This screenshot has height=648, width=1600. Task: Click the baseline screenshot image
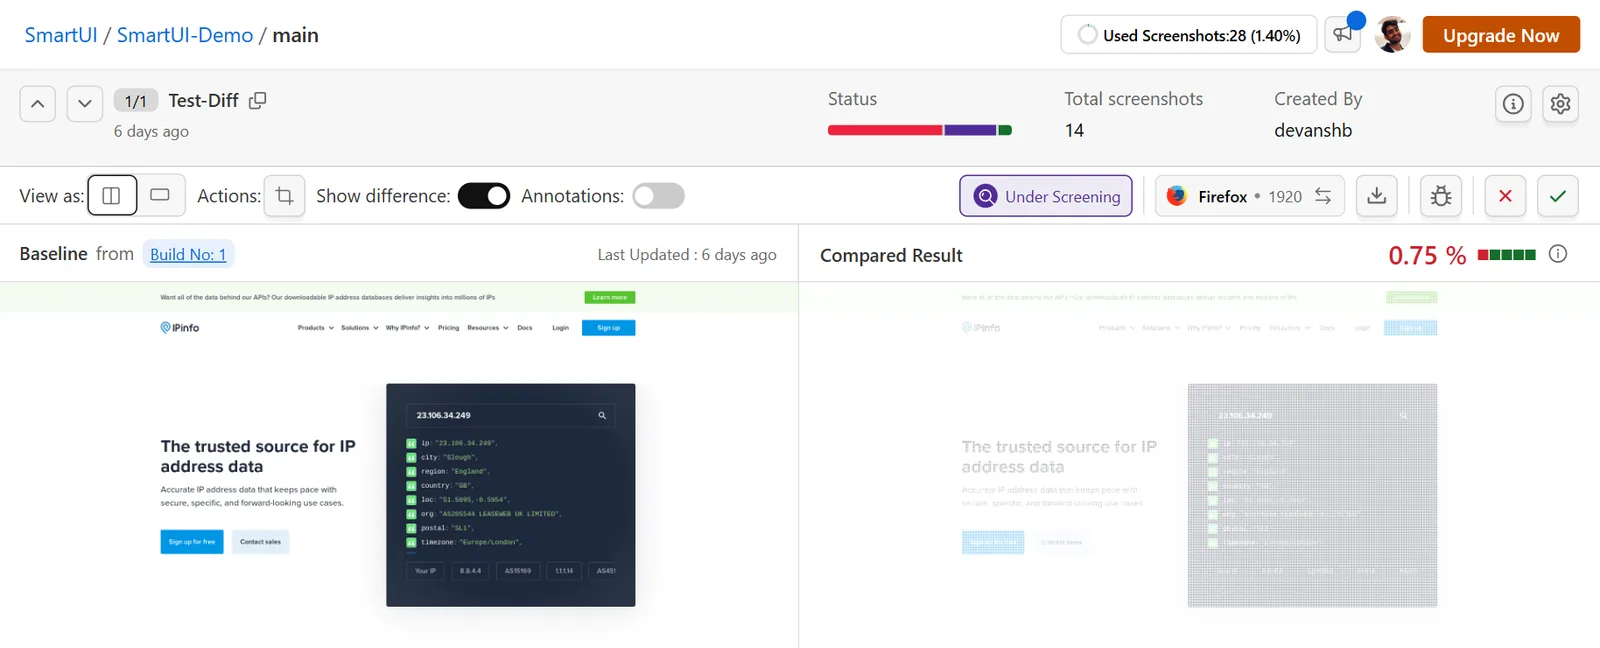coord(398,465)
